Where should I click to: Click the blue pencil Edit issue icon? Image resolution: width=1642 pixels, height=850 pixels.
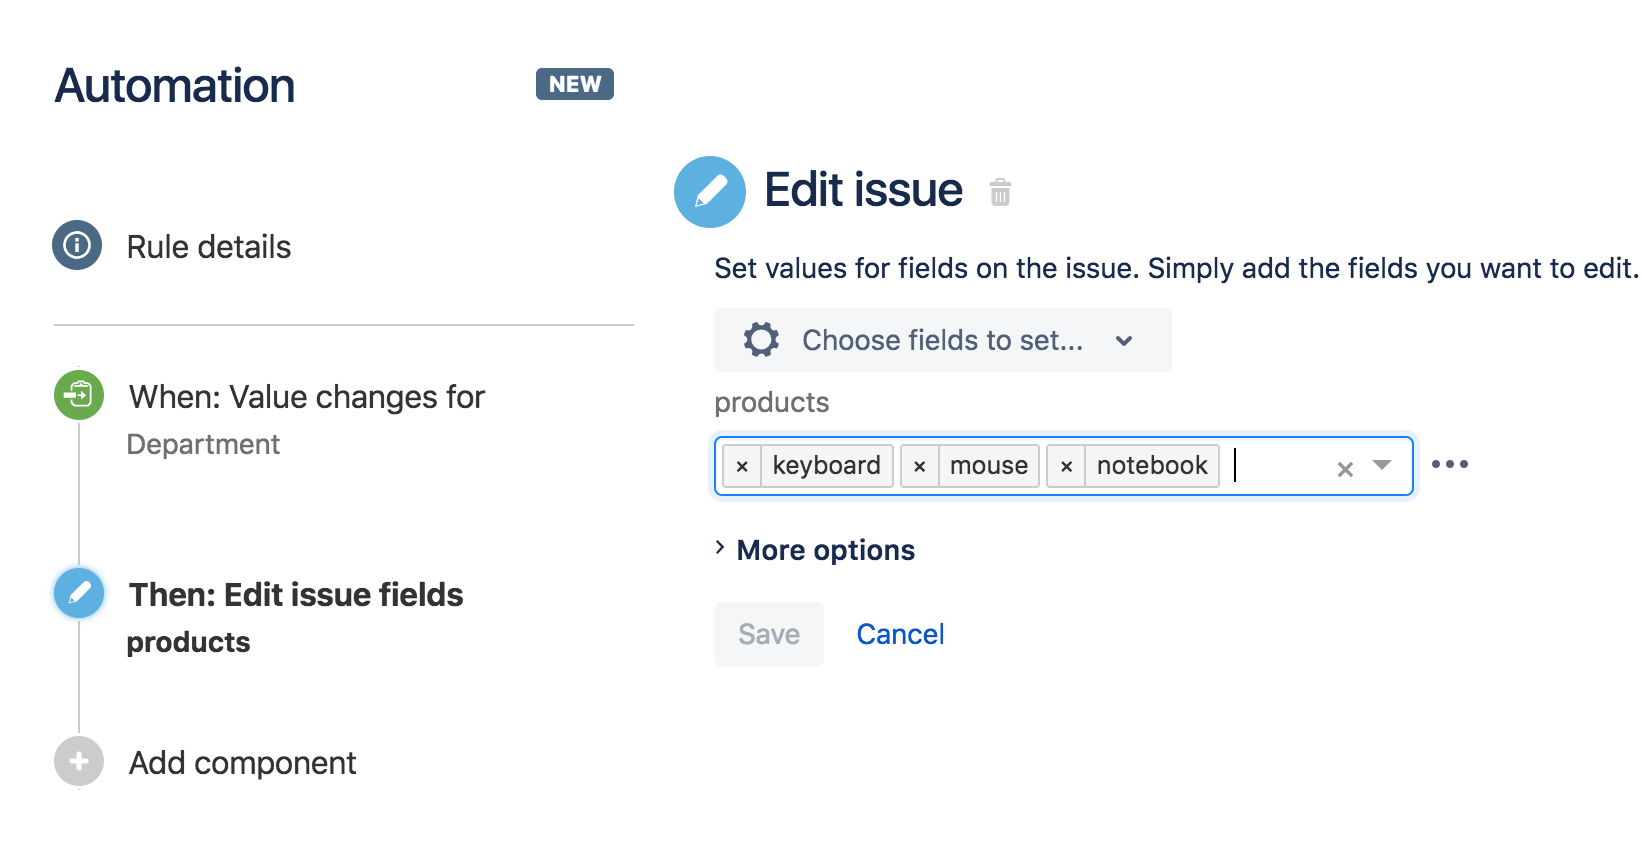[710, 191]
